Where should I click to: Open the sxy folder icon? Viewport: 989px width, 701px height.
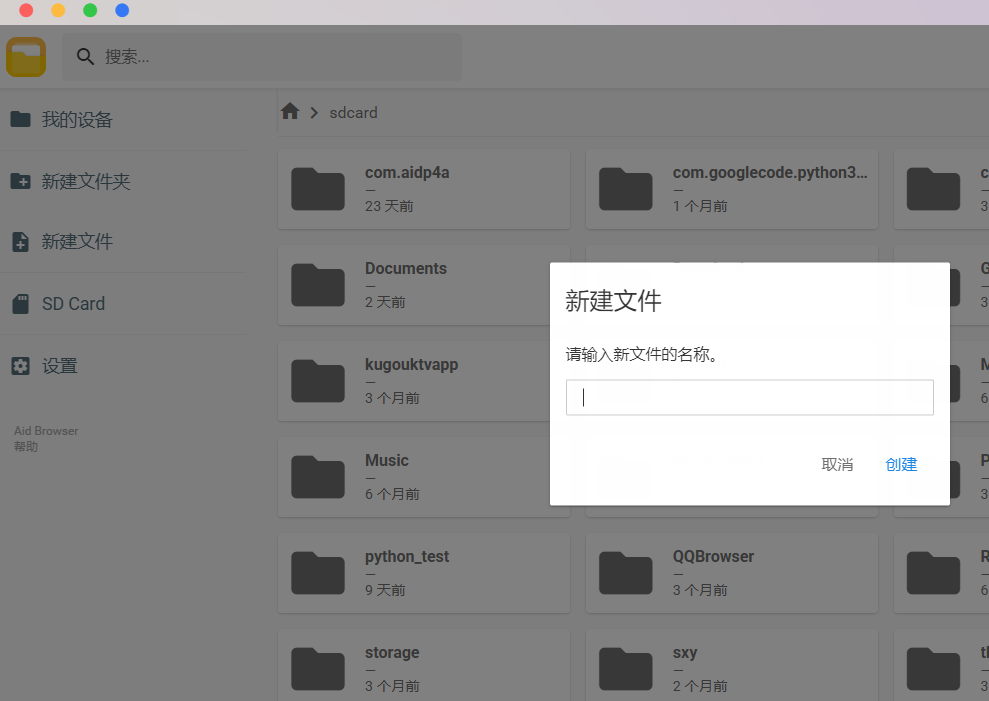[626, 669]
